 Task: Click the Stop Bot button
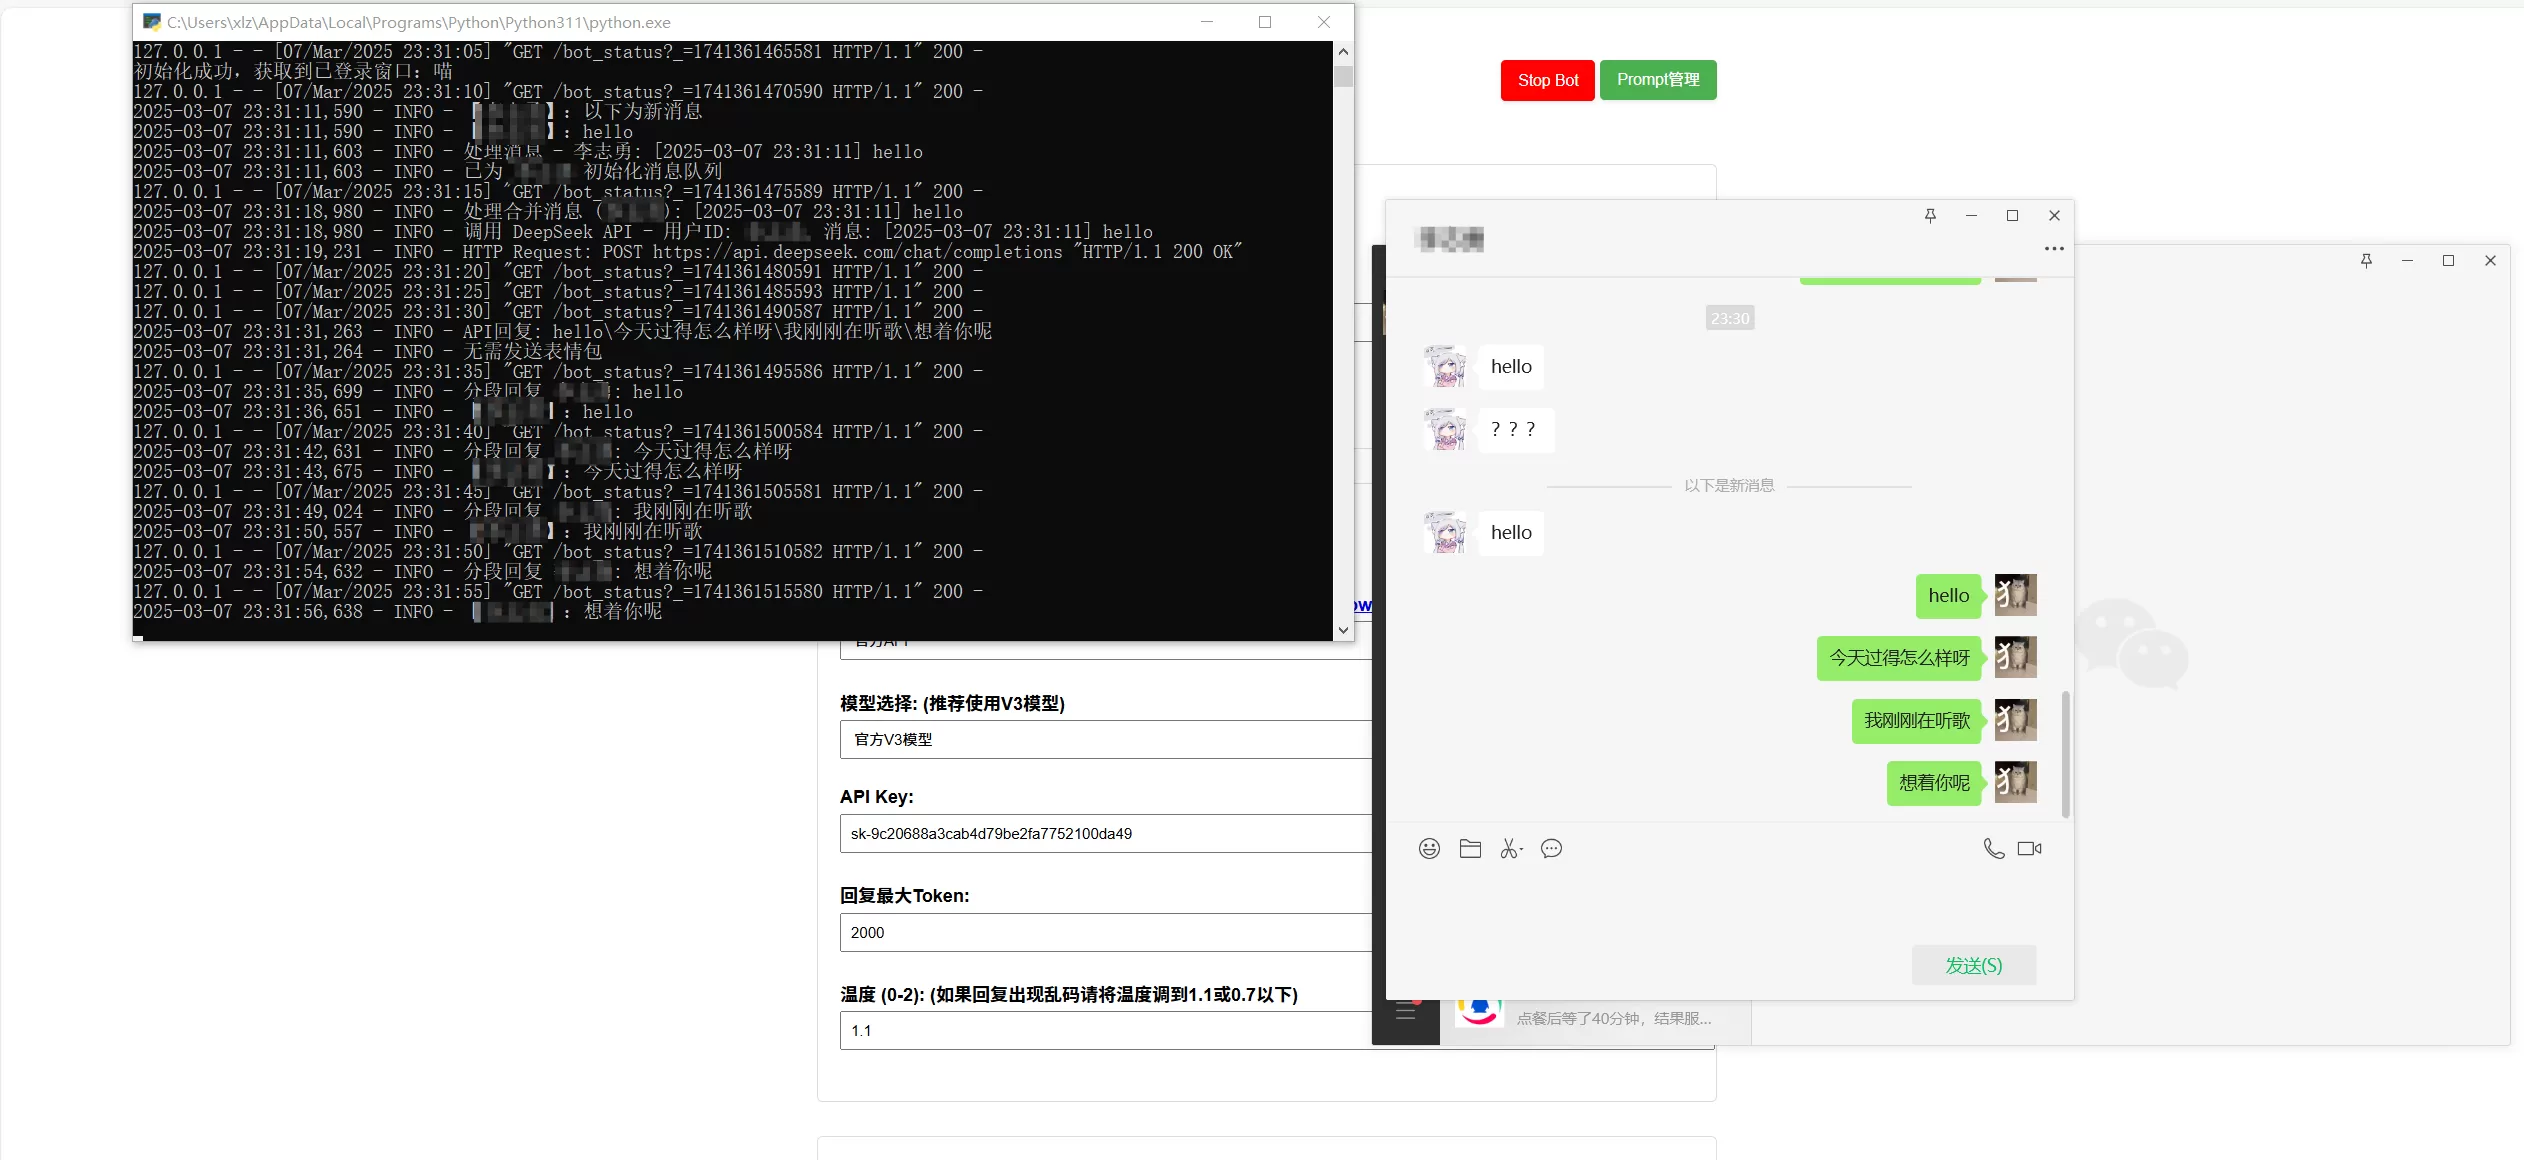coord(1547,80)
